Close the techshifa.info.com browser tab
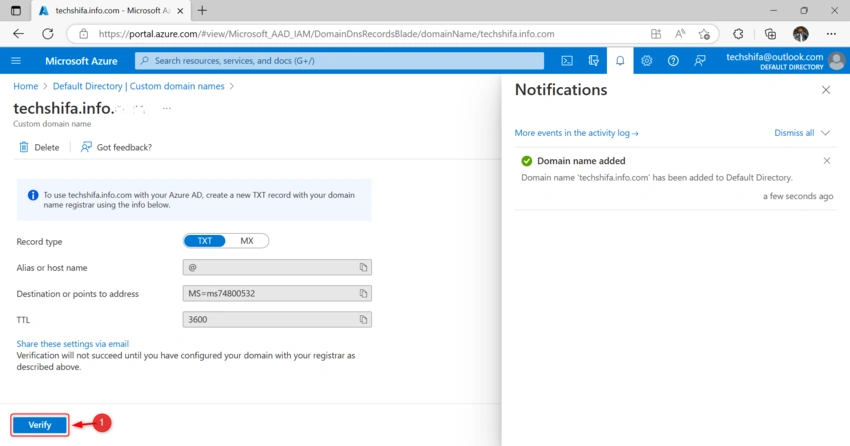850x446 pixels. pos(181,10)
